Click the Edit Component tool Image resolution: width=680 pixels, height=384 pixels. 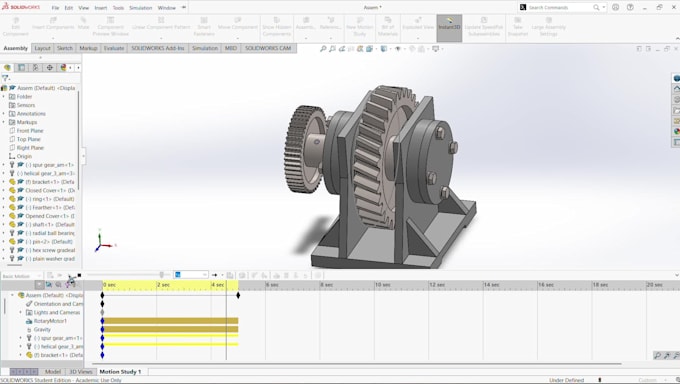pyautogui.click(x=16, y=26)
